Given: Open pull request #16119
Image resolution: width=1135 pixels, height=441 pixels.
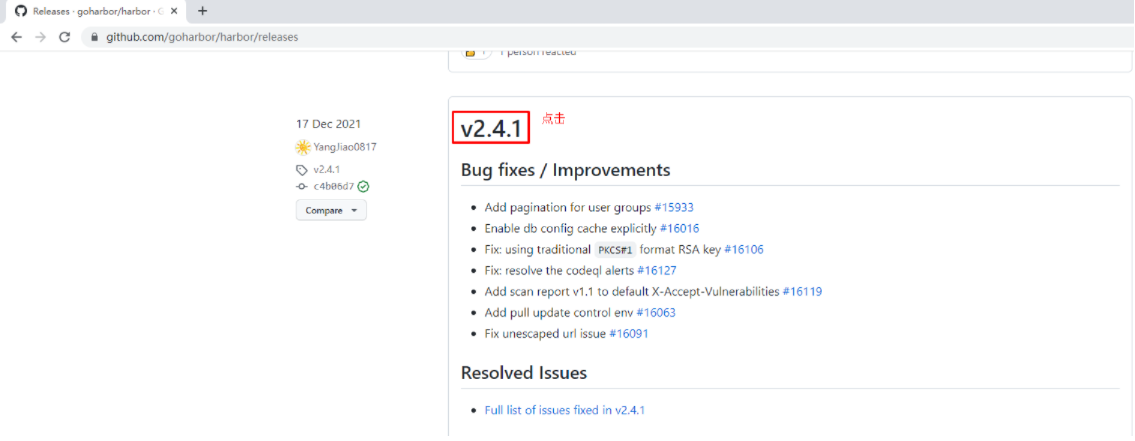Looking at the screenshot, I should (x=802, y=292).
